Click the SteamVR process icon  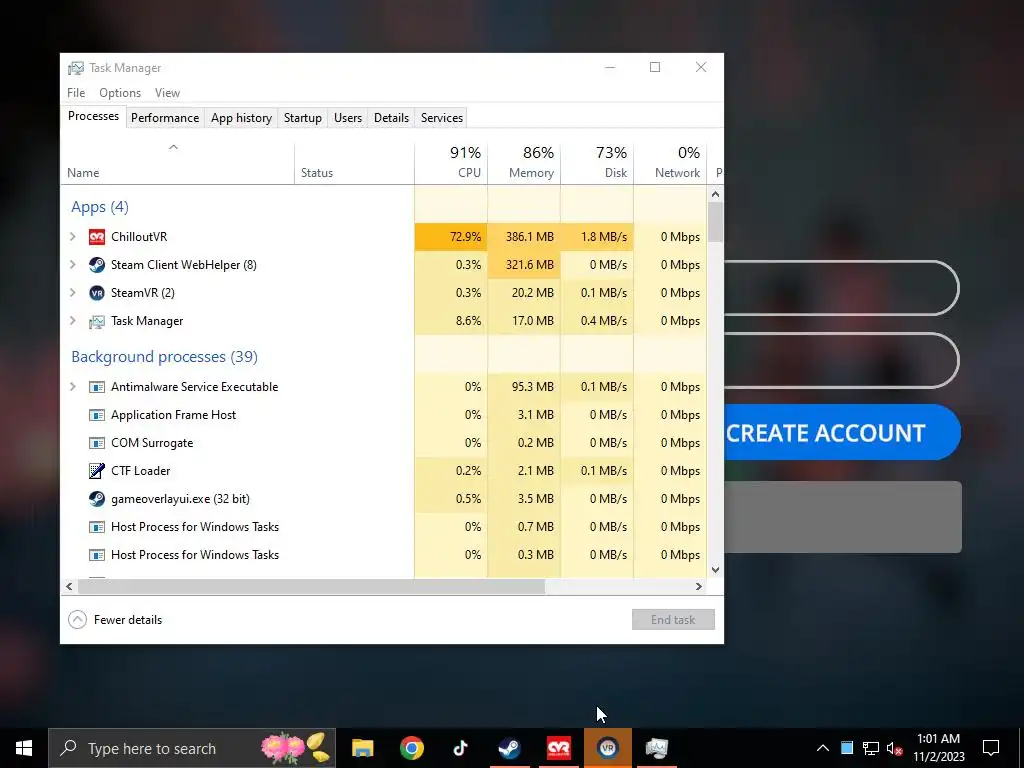coord(97,293)
